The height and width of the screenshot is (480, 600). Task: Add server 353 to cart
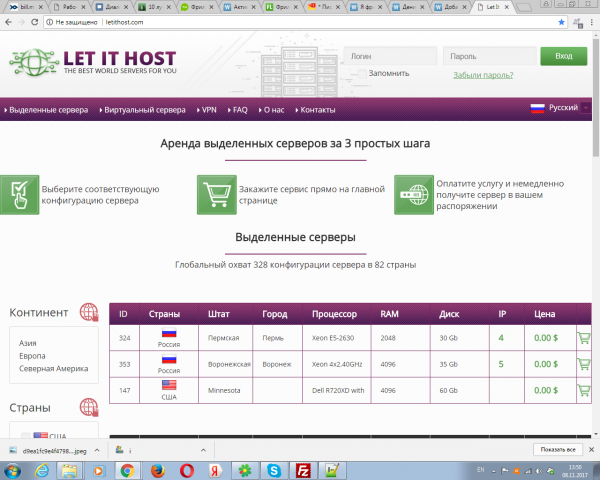pyautogui.click(x=584, y=364)
